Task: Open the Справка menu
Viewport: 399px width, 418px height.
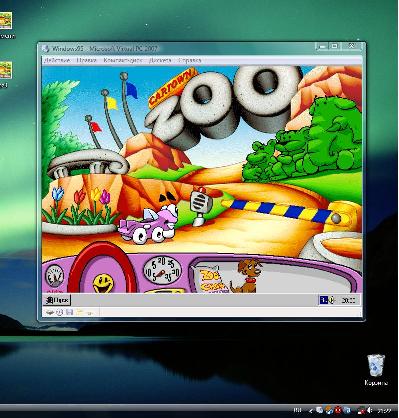Action: tap(190, 60)
